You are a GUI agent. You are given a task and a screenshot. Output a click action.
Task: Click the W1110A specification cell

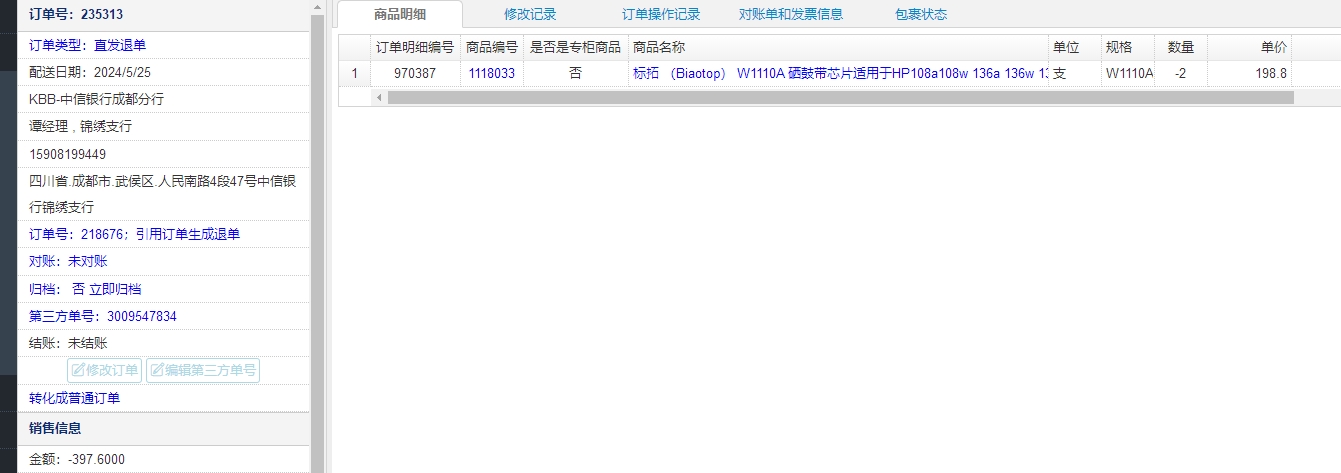(x=1127, y=73)
